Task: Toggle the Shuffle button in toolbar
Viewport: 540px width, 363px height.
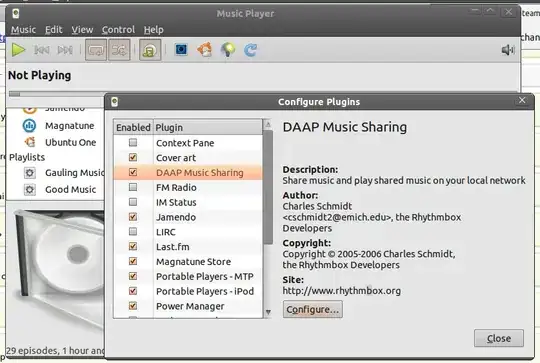Action: (x=119, y=50)
